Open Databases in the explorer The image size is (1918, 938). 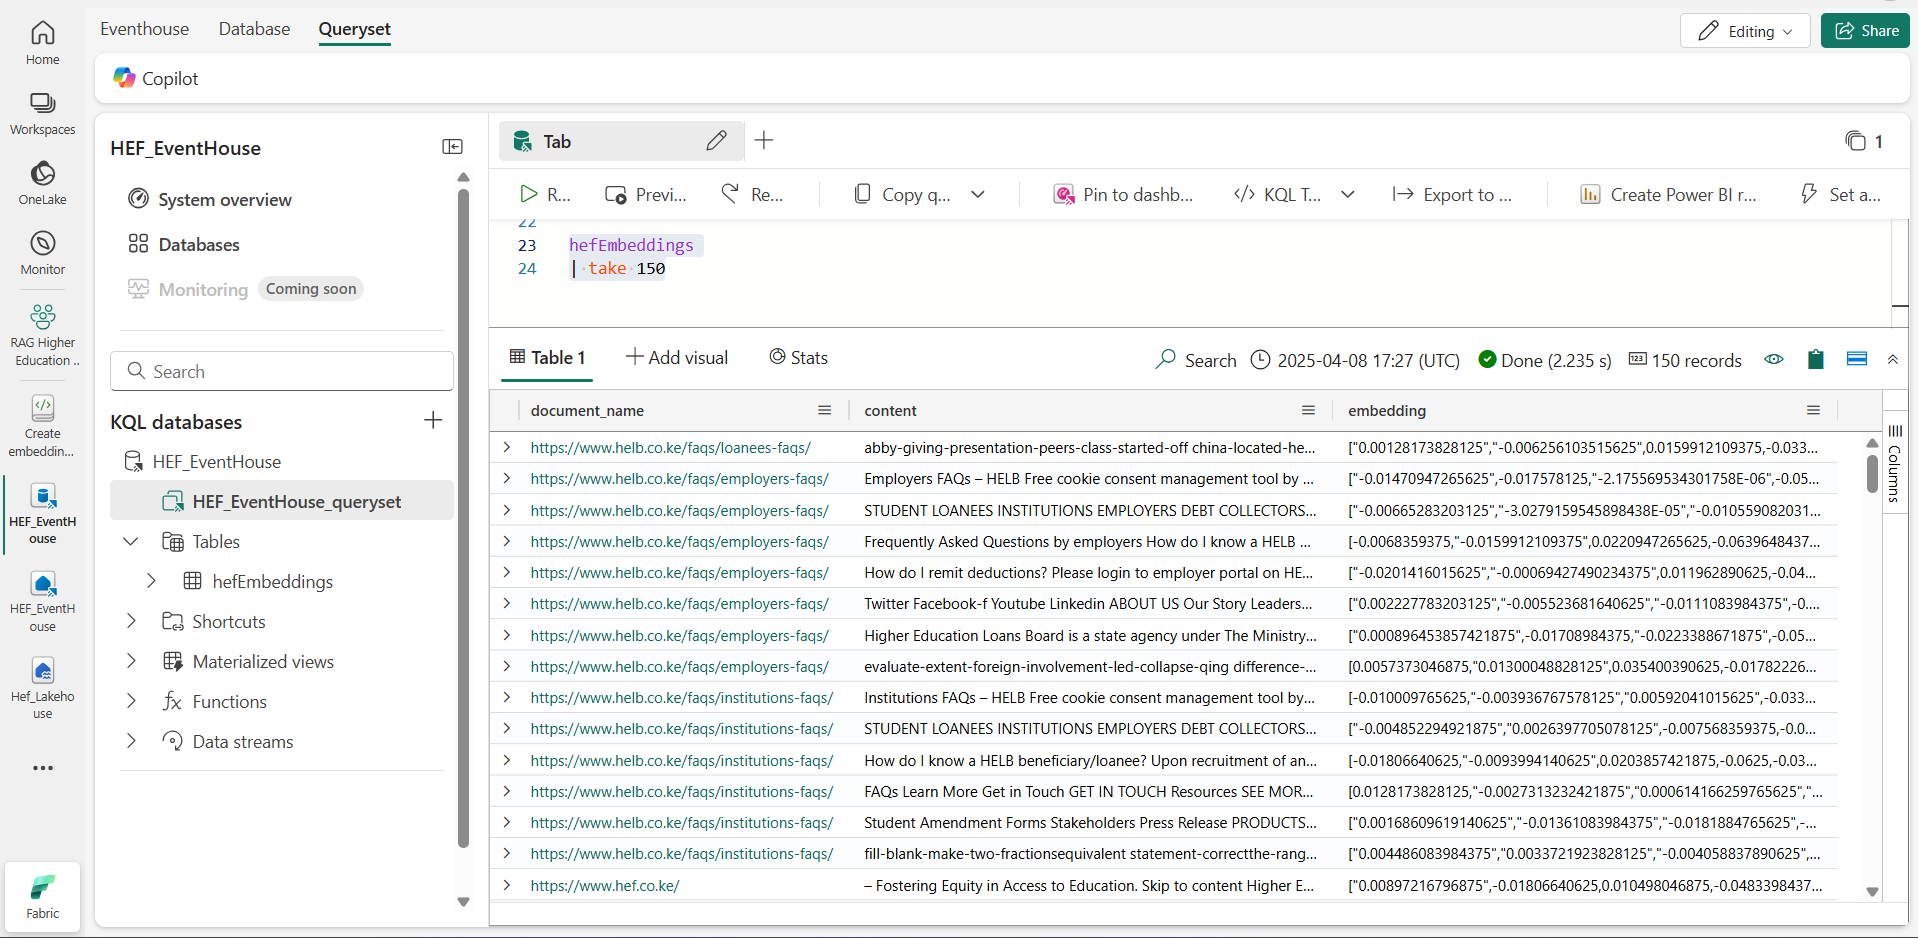(x=184, y=244)
